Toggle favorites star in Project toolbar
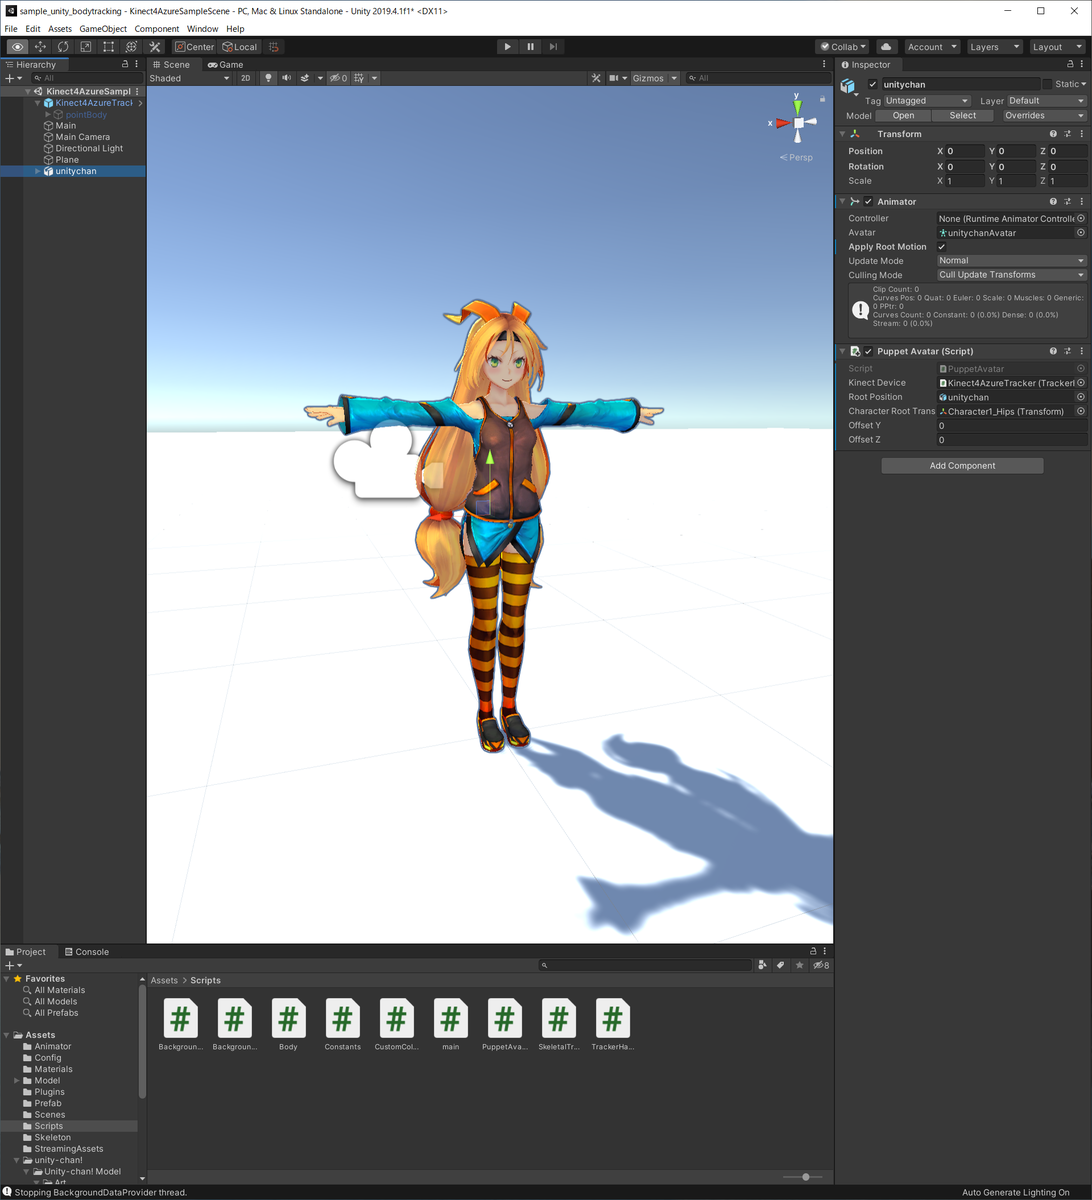Image resolution: width=1092 pixels, height=1200 pixels. tap(799, 965)
